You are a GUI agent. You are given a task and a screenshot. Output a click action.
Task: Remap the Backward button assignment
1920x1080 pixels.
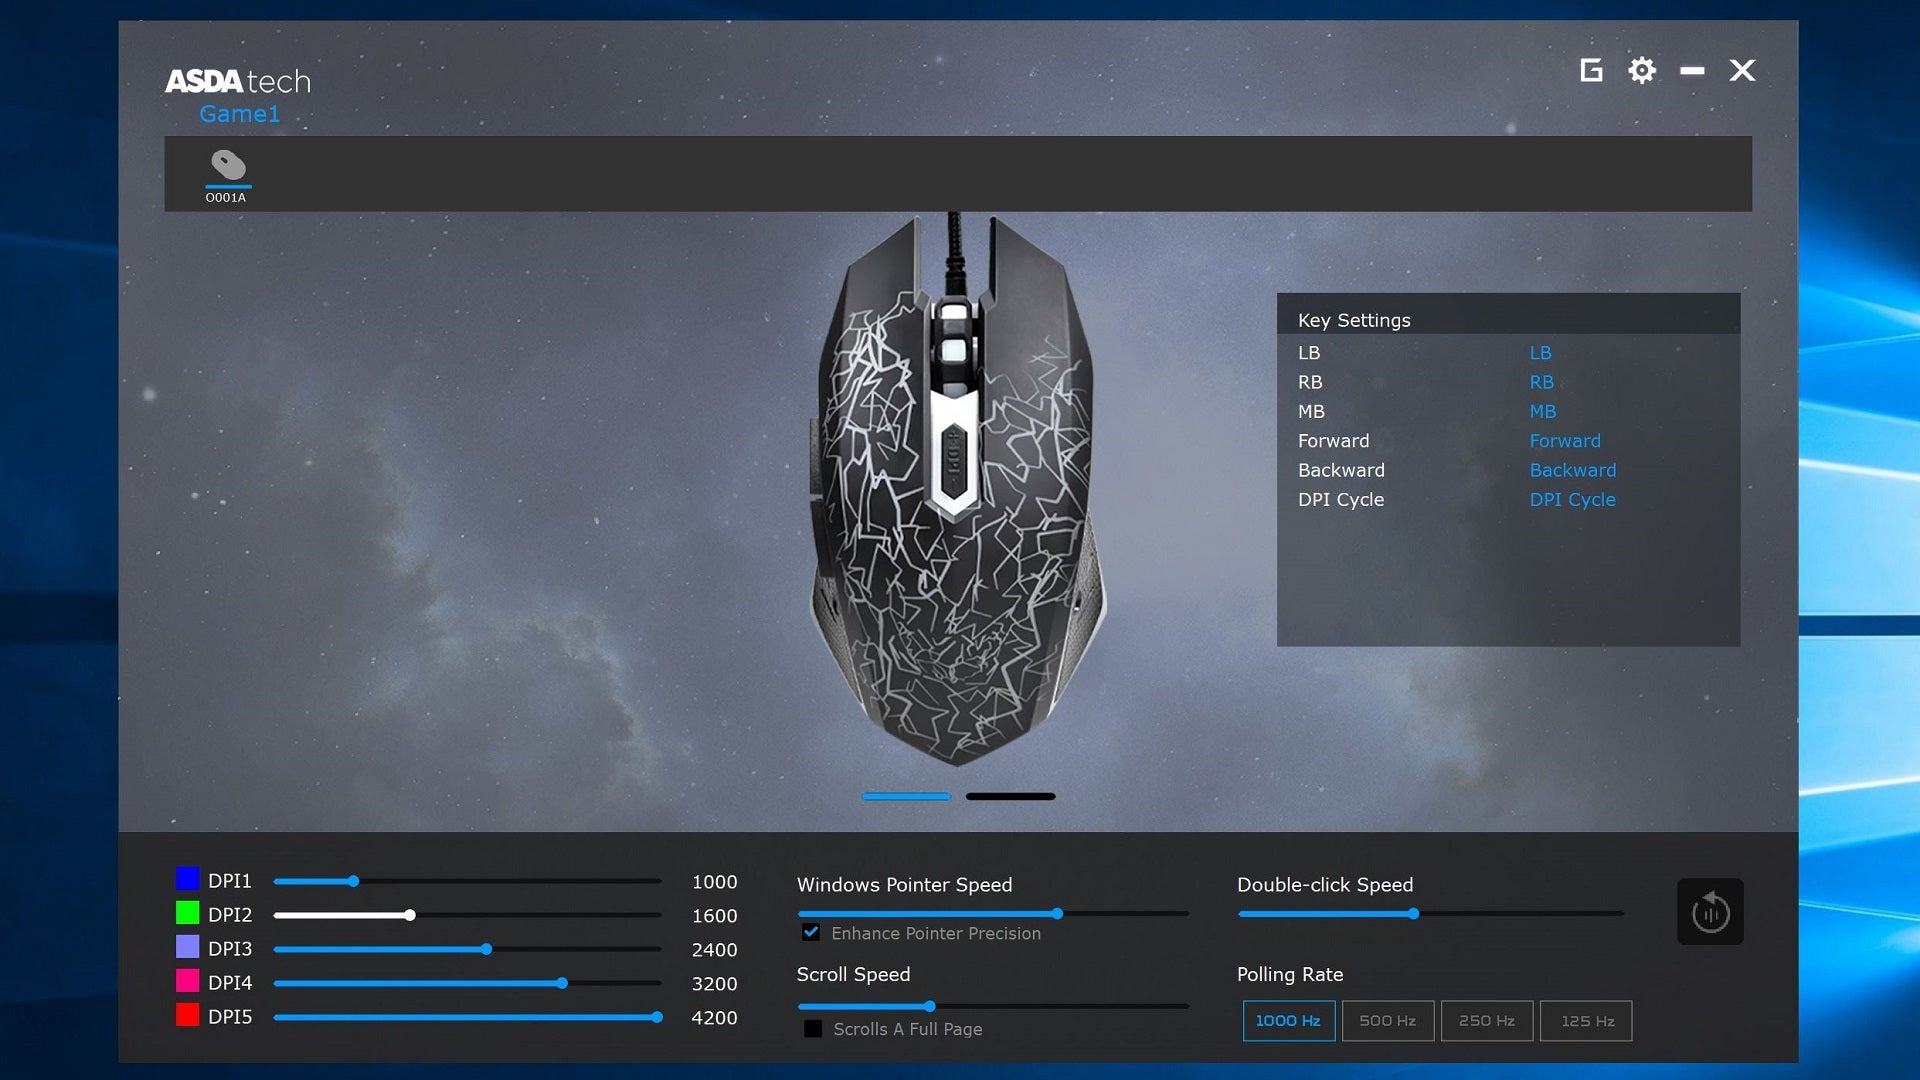1573,470
